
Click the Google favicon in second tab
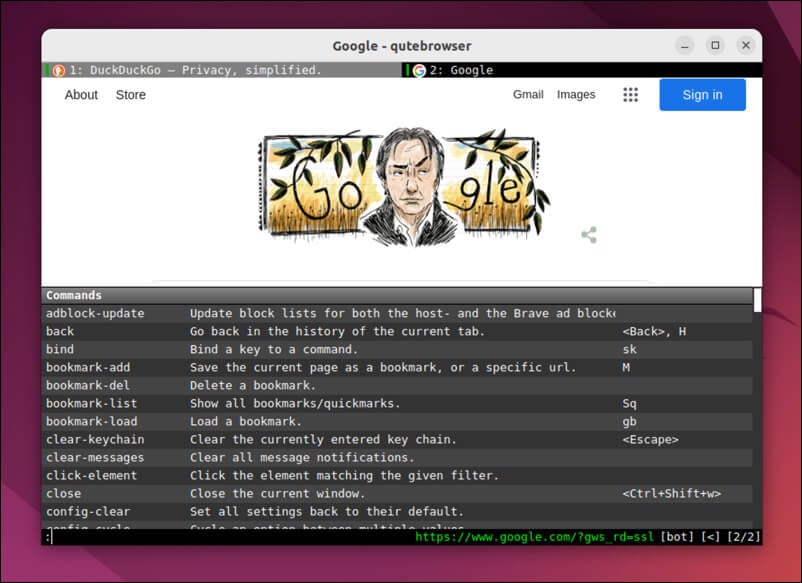(419, 70)
